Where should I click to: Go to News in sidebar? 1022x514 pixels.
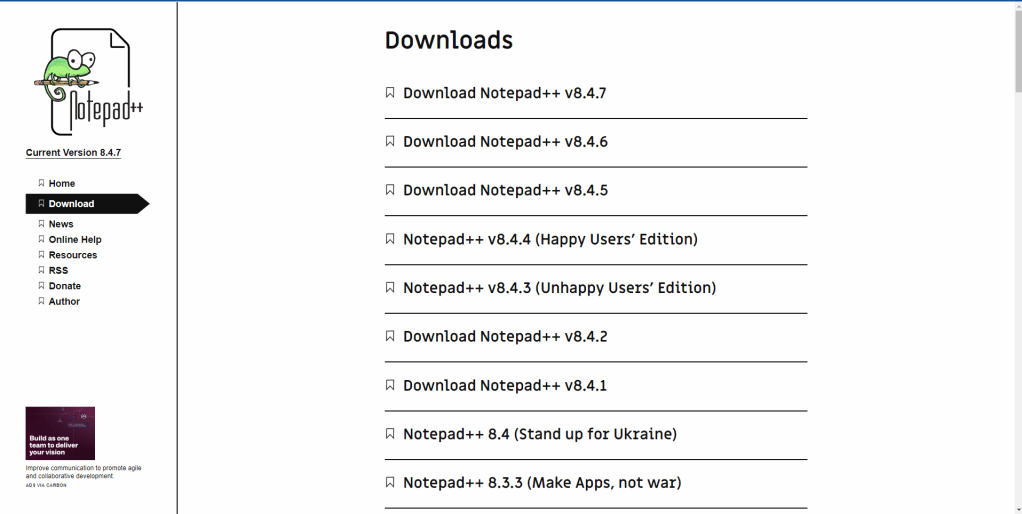(61, 224)
